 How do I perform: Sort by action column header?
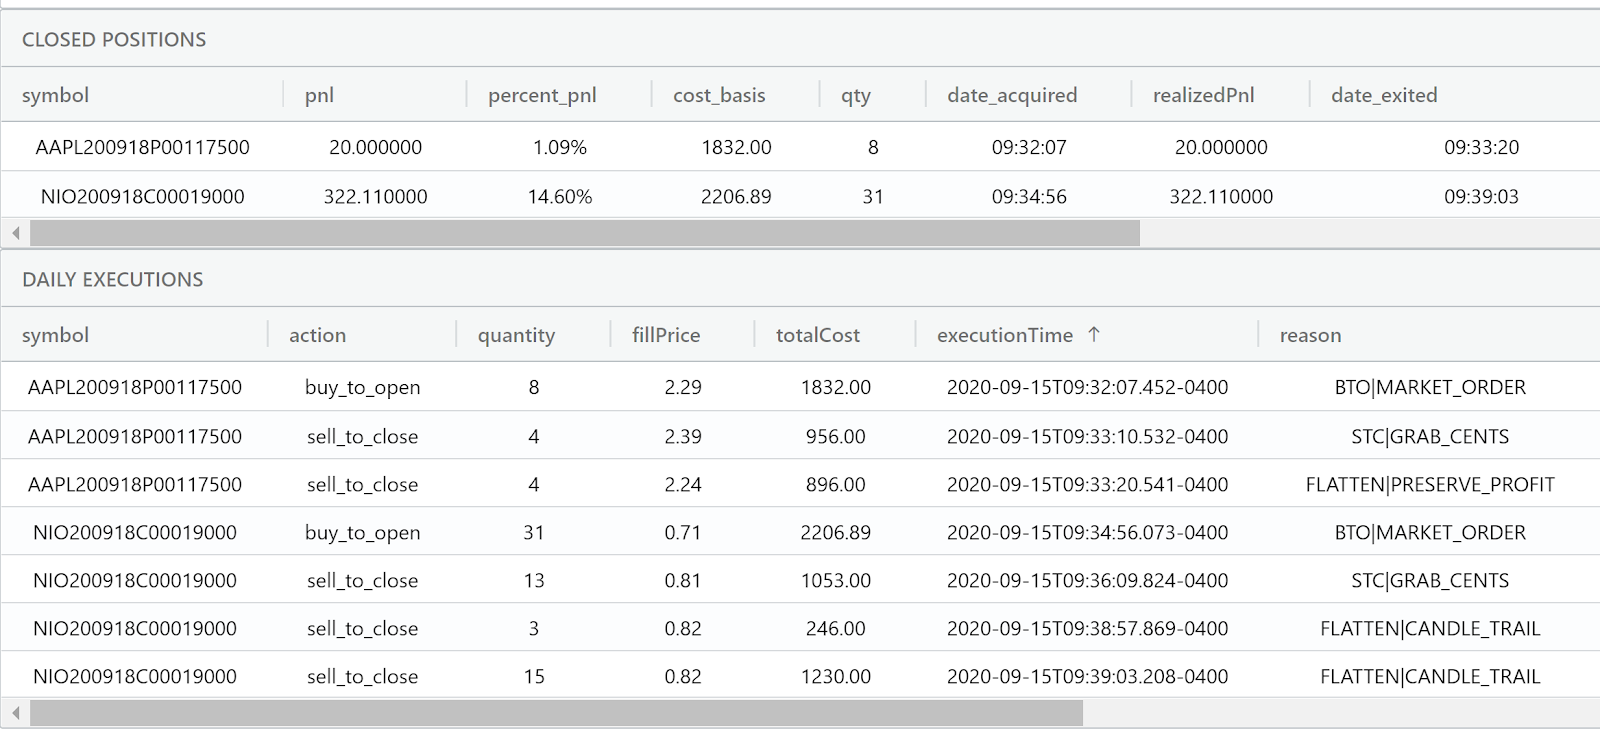[318, 335]
